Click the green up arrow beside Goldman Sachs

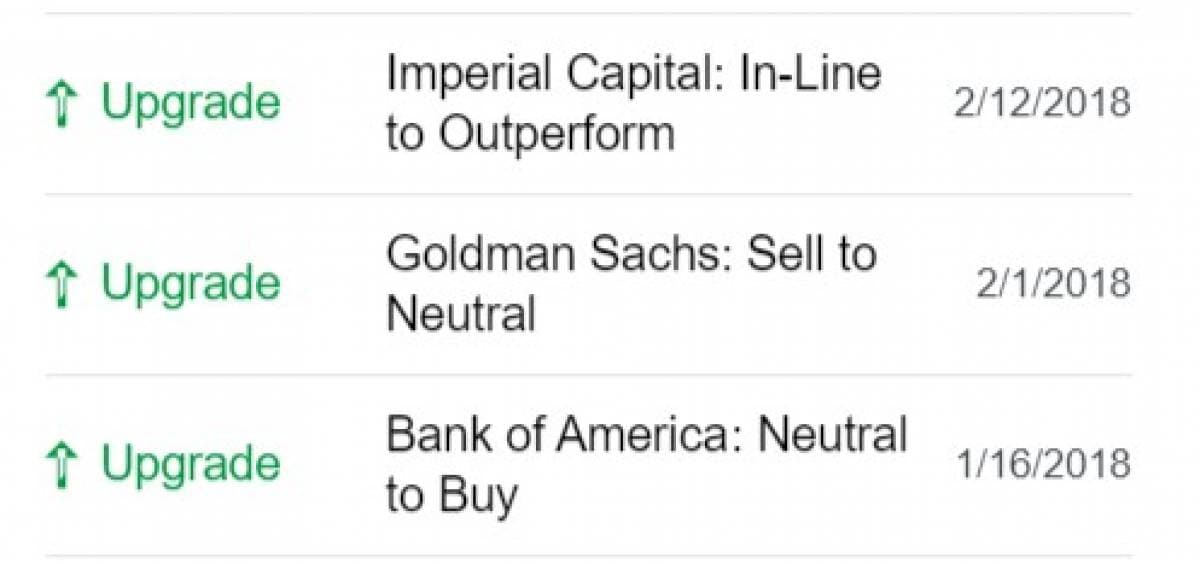[62, 284]
